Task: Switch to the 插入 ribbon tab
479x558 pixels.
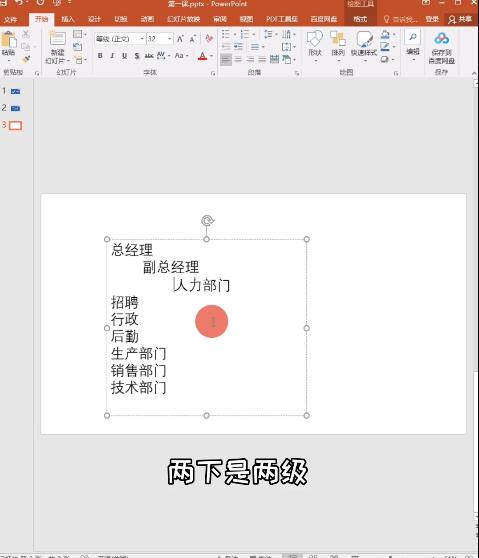Action: pyautogui.click(x=68, y=19)
